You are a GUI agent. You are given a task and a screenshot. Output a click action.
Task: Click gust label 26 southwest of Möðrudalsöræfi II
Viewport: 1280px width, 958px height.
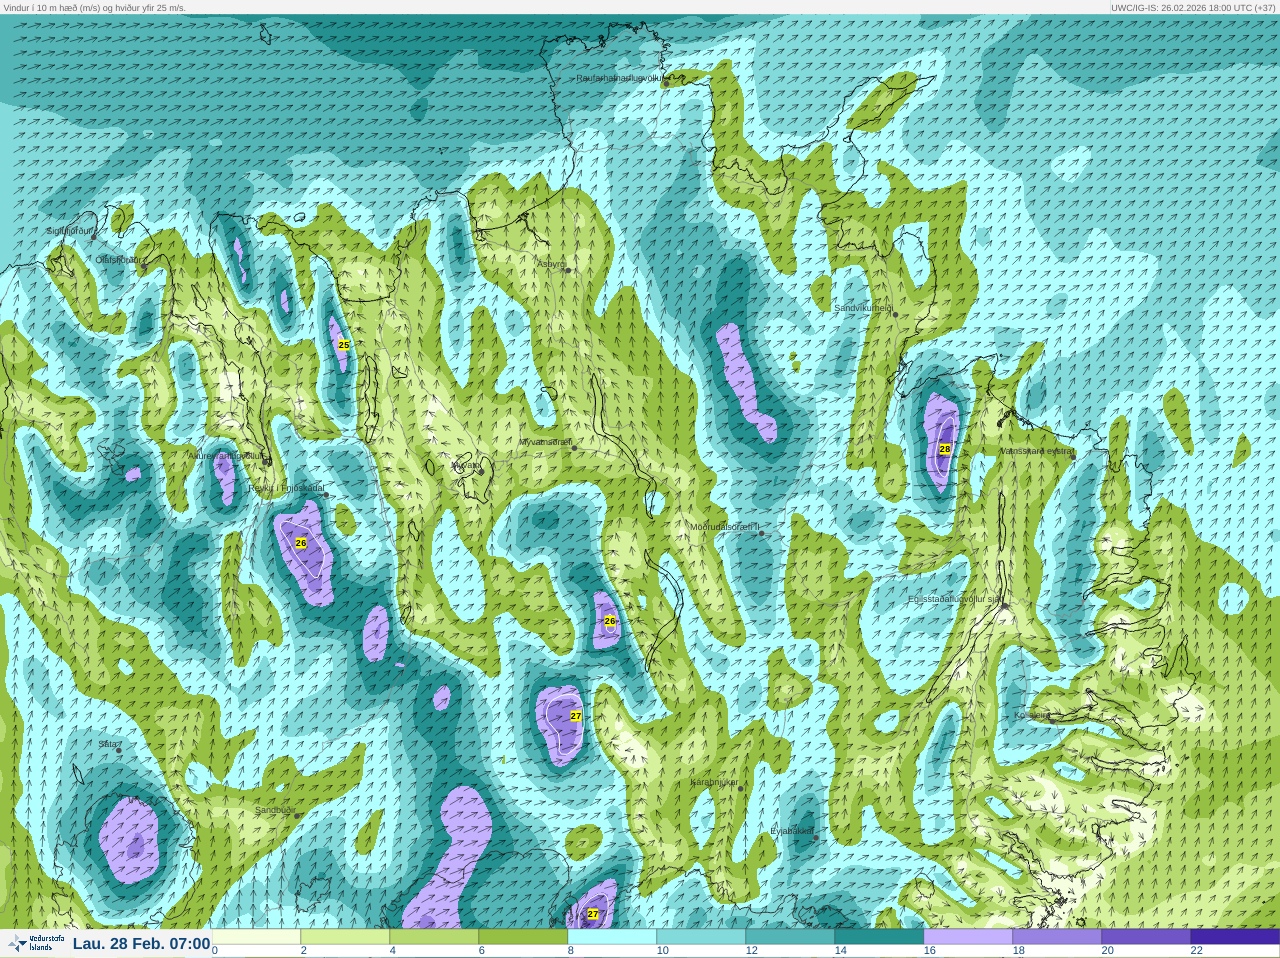click(610, 621)
